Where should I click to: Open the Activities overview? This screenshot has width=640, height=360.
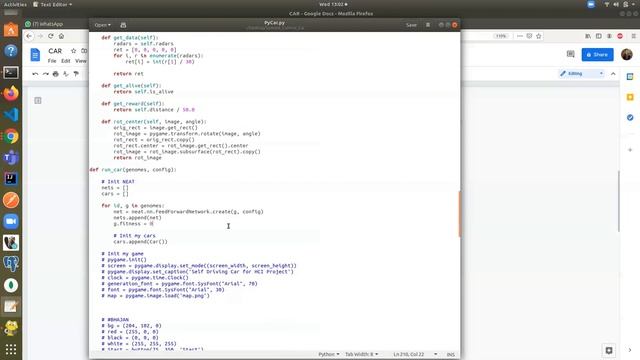(15, 4)
